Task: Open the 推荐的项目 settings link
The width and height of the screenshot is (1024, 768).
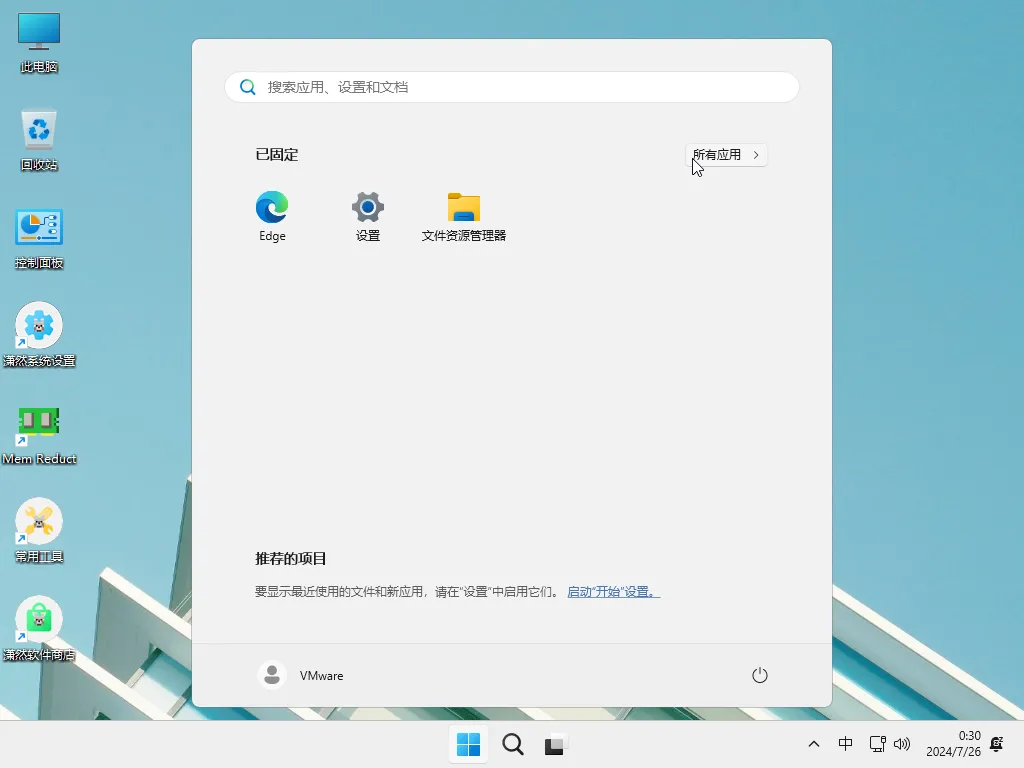Action: point(613,591)
